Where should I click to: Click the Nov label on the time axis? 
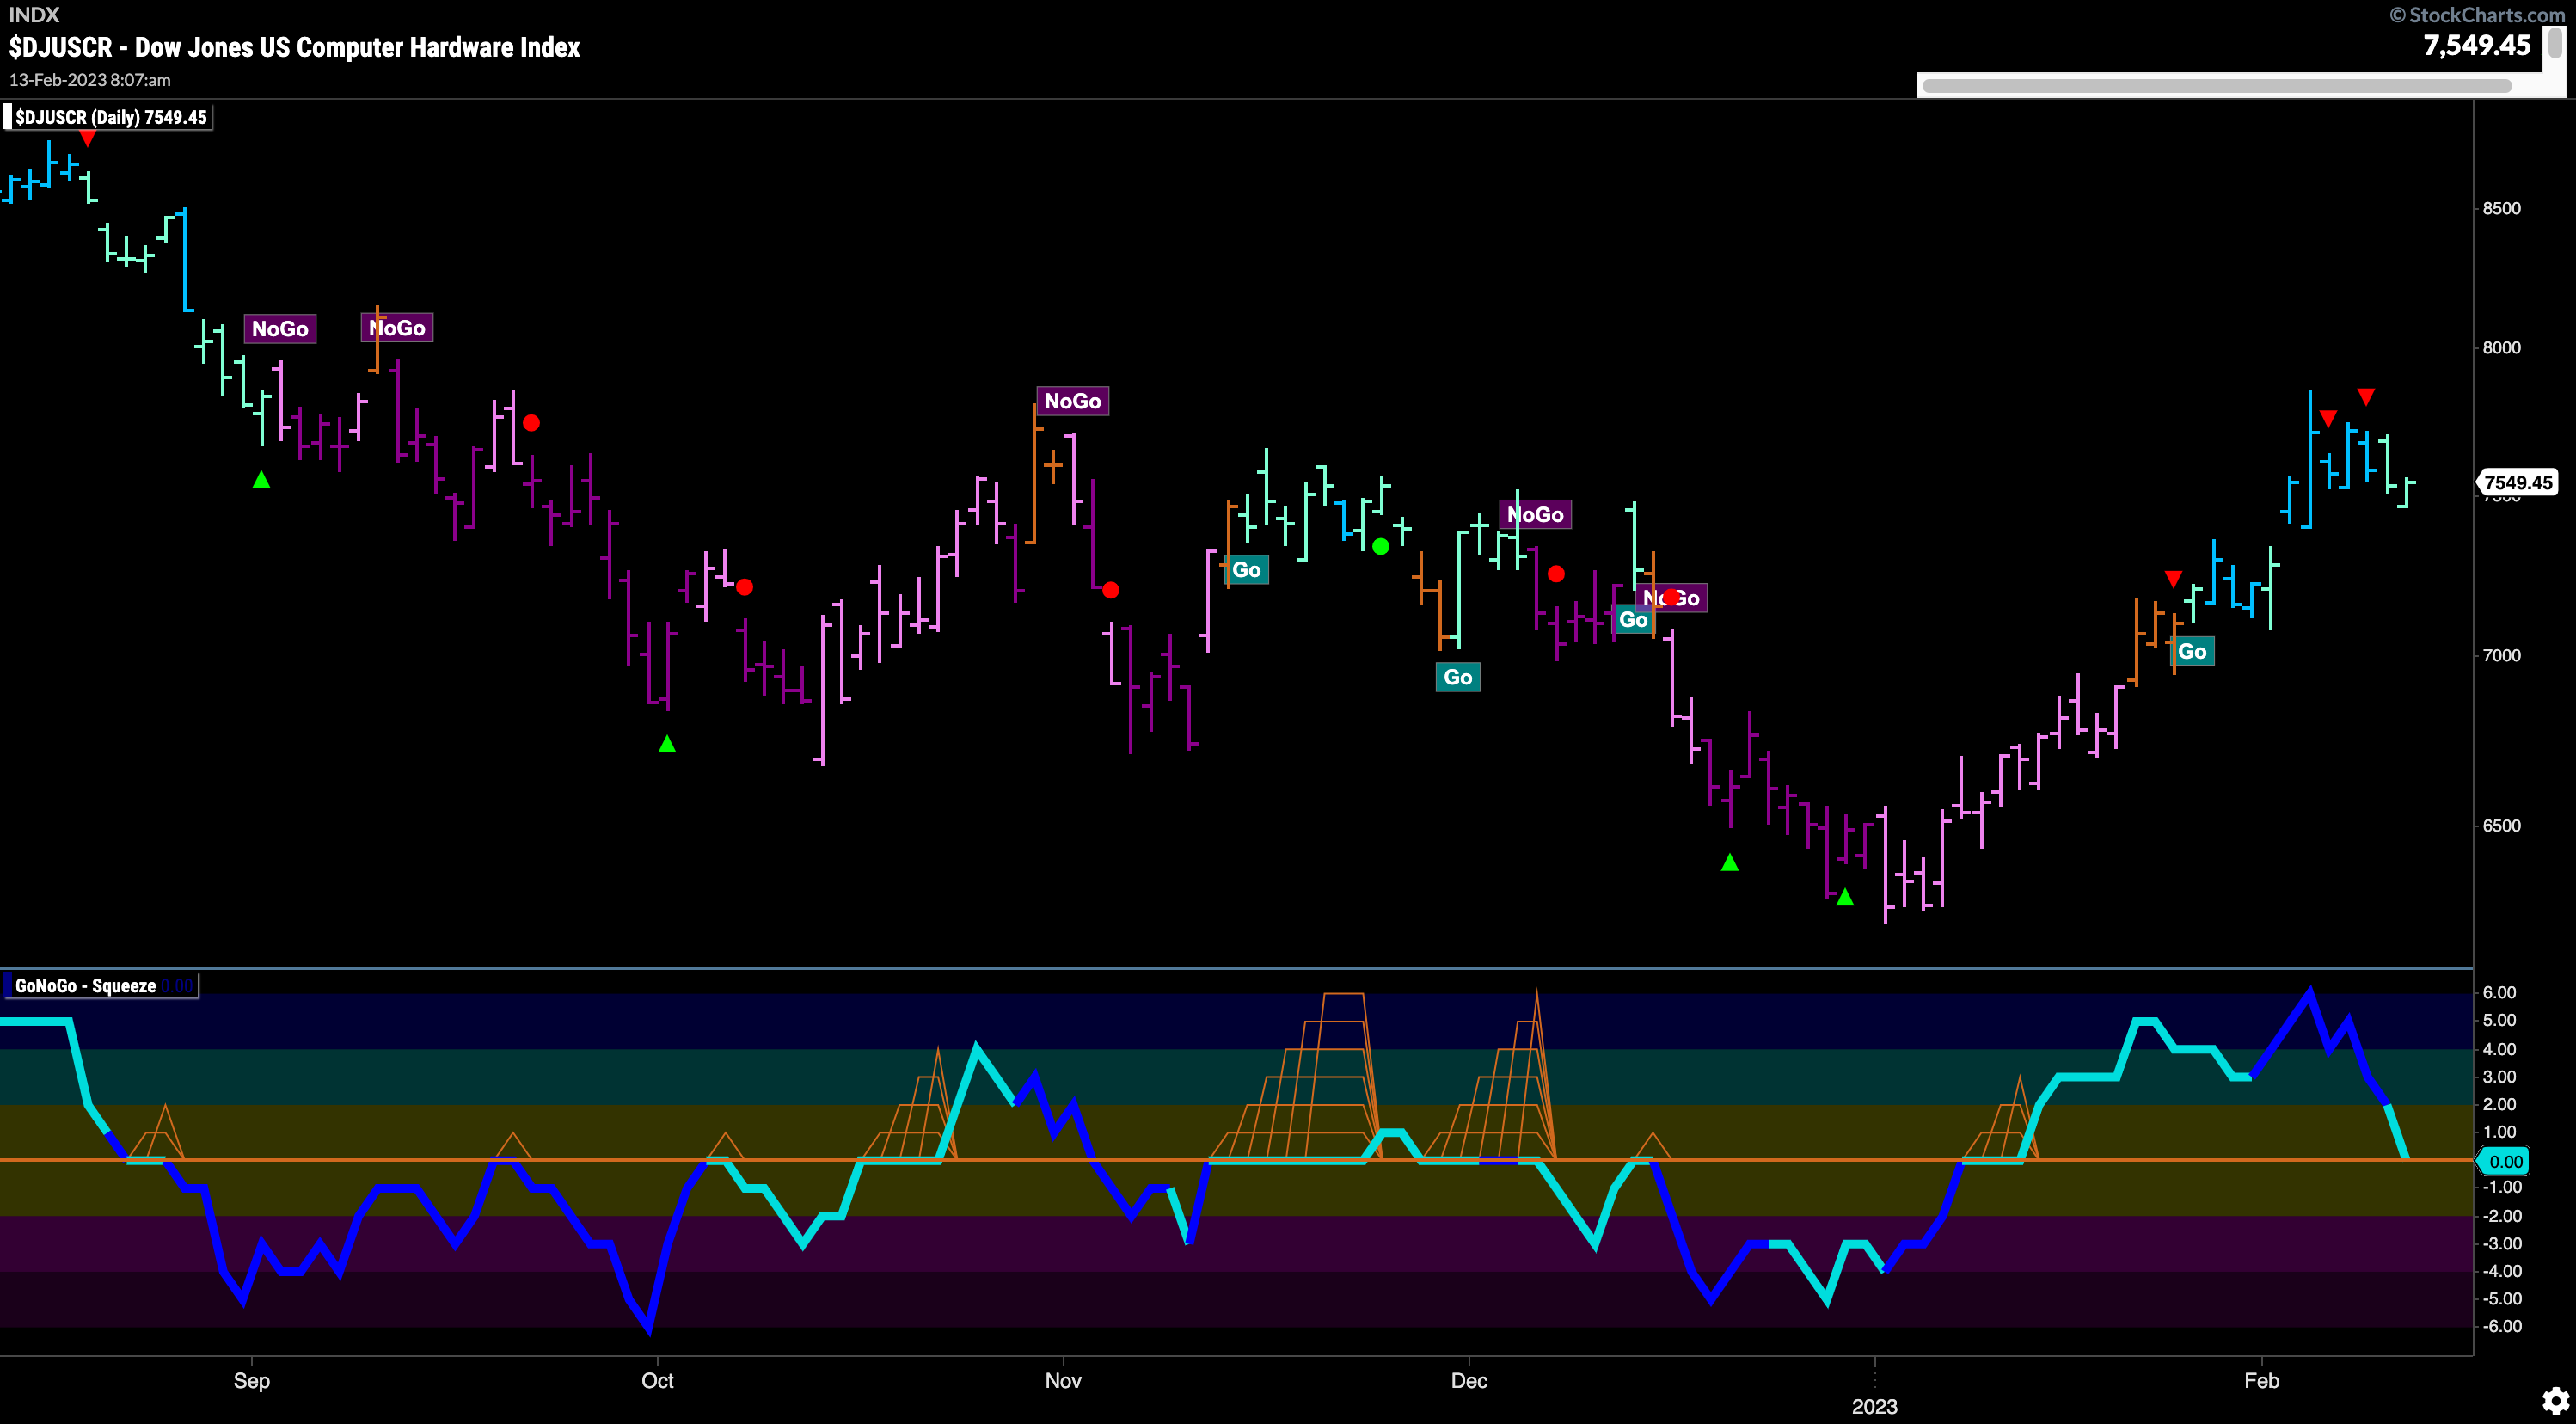(x=1063, y=1380)
